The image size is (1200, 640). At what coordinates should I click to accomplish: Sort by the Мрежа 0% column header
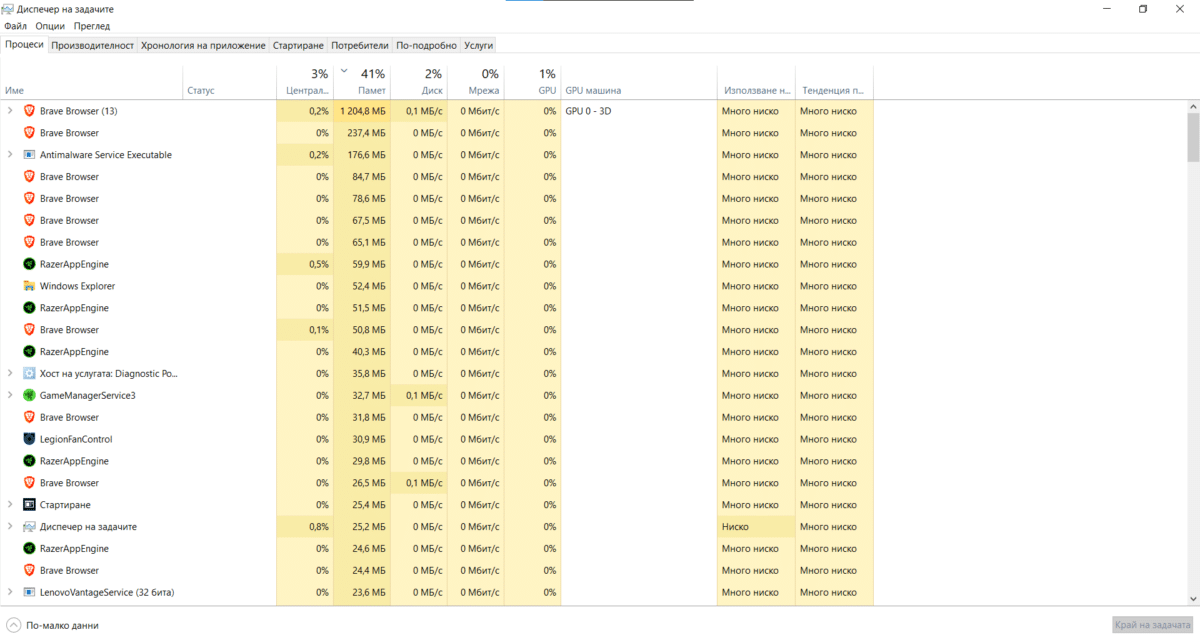tap(476, 82)
